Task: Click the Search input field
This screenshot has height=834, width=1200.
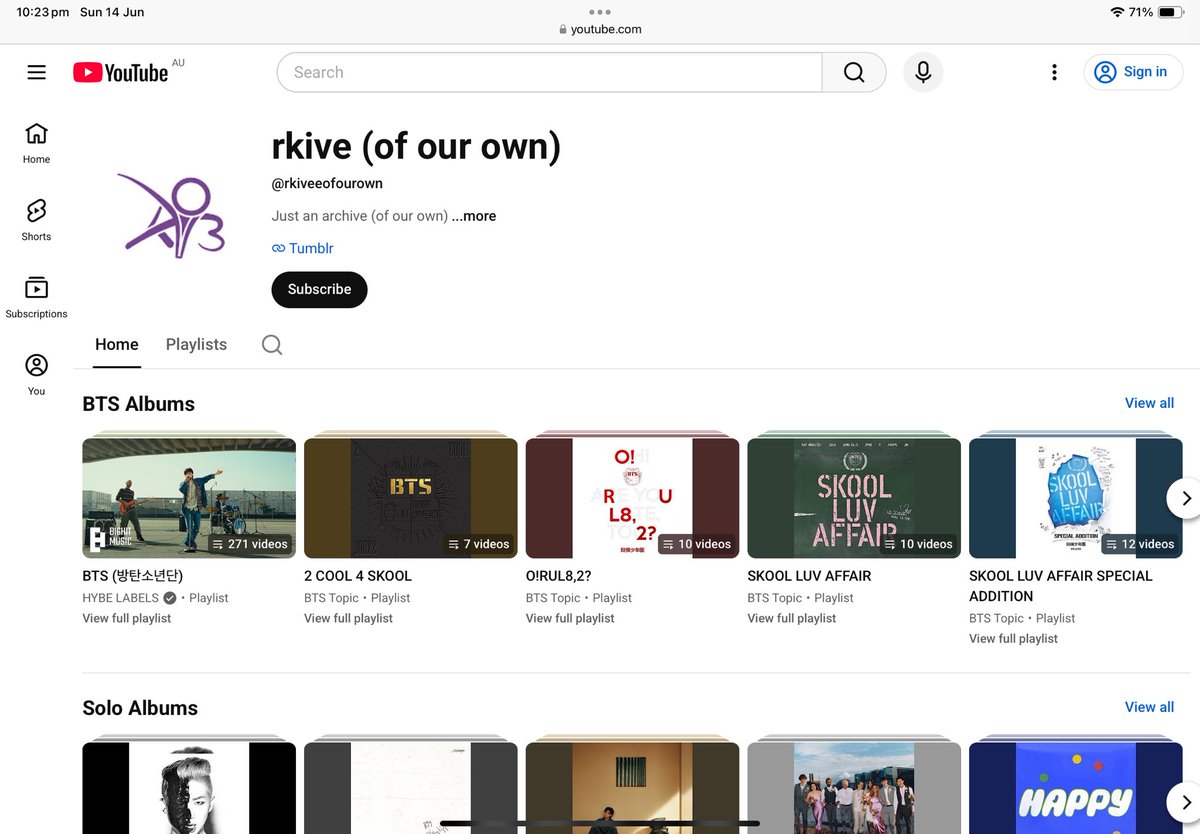Action: click(549, 72)
